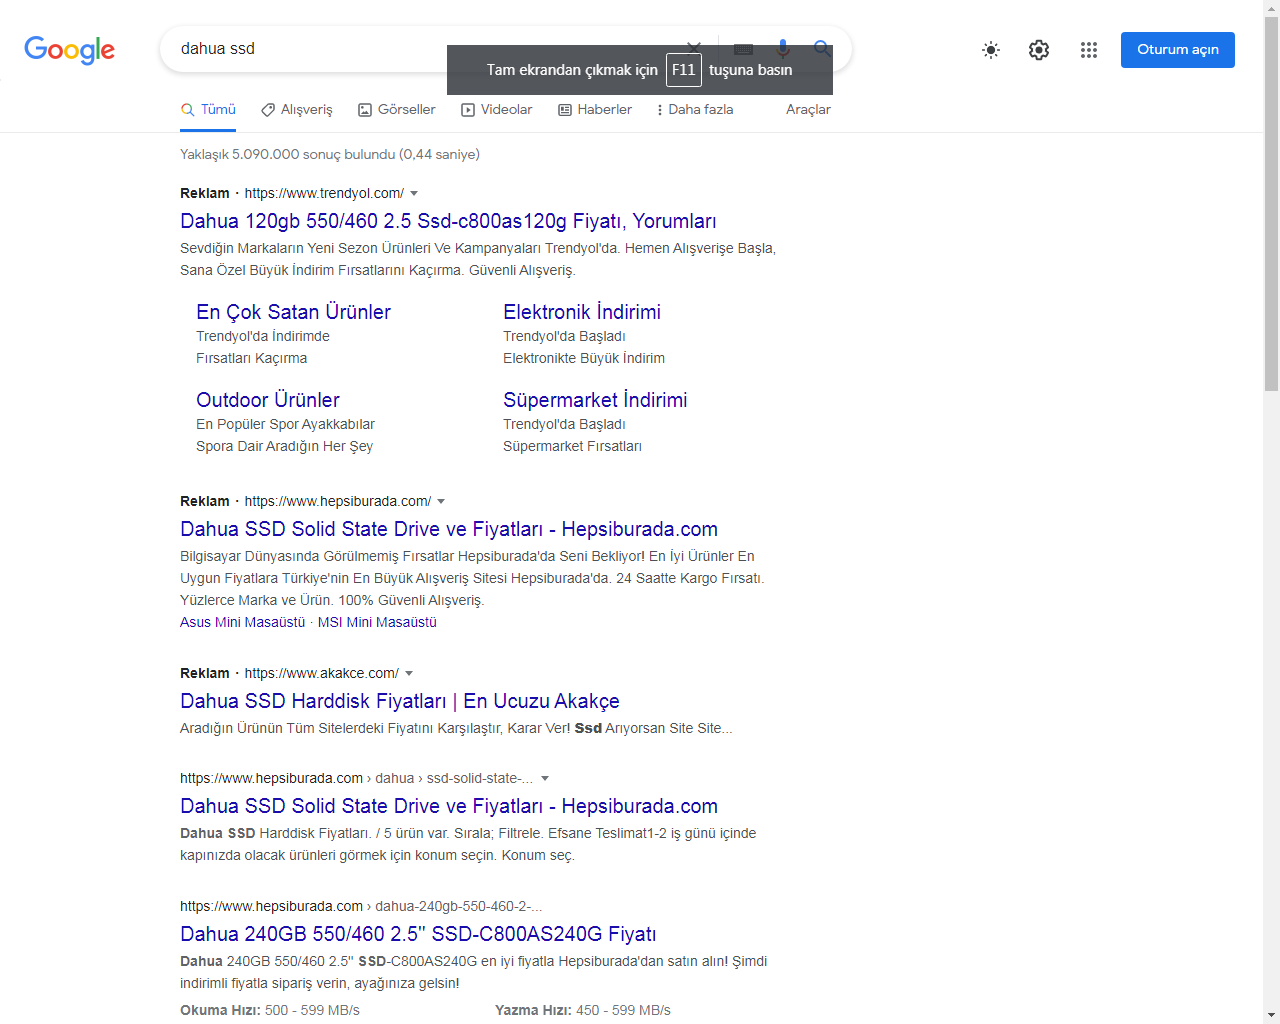Viewport: 1280px width, 1024px height.
Task: Switch to the Alışveriş tab
Action: pyautogui.click(x=296, y=110)
